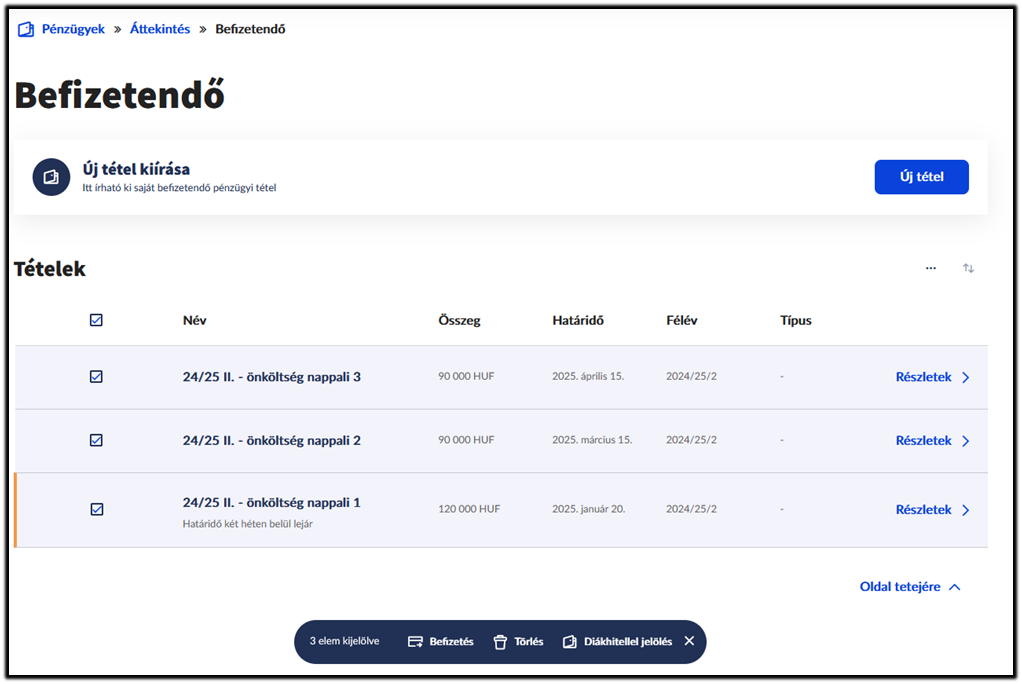Click the sort arrows icon above the table

(968, 268)
